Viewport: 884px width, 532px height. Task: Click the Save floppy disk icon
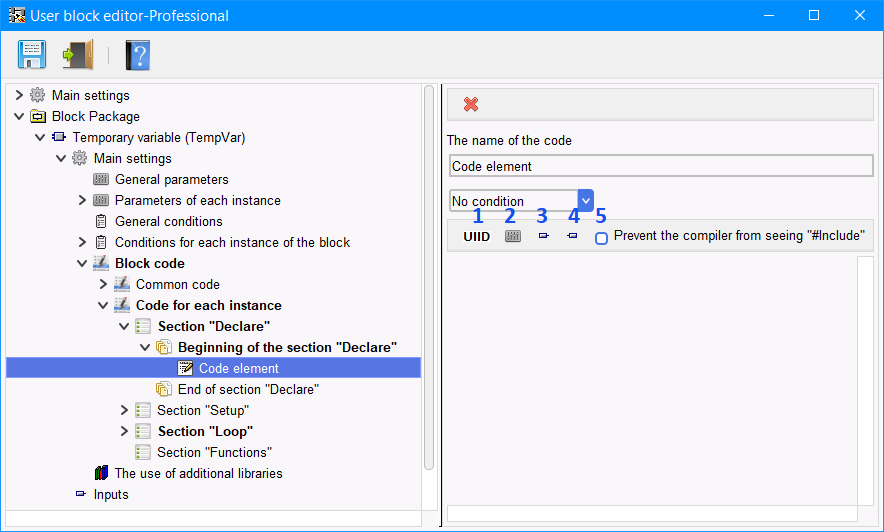point(32,55)
